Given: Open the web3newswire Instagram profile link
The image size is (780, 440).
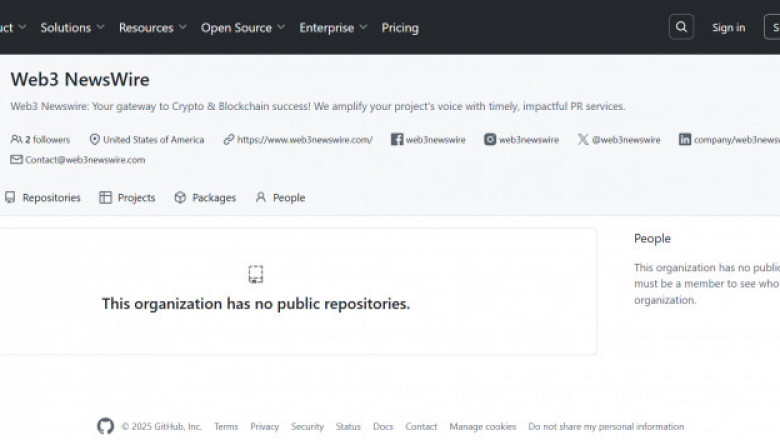Looking at the screenshot, I should (529, 139).
